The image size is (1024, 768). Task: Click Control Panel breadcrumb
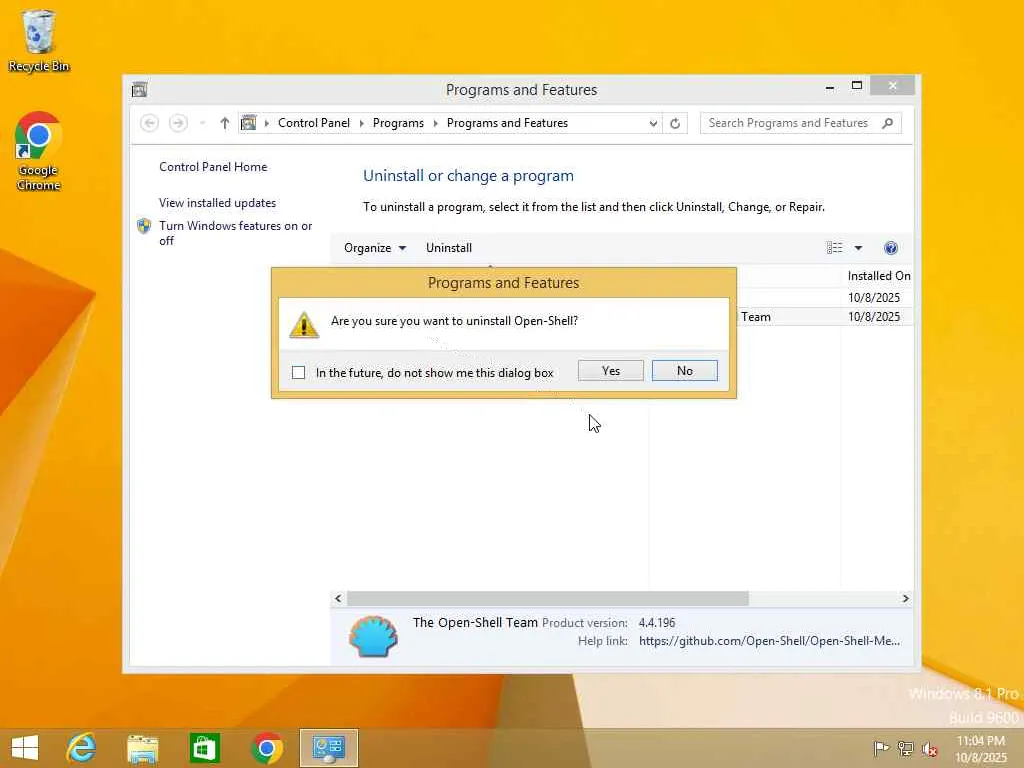313,123
